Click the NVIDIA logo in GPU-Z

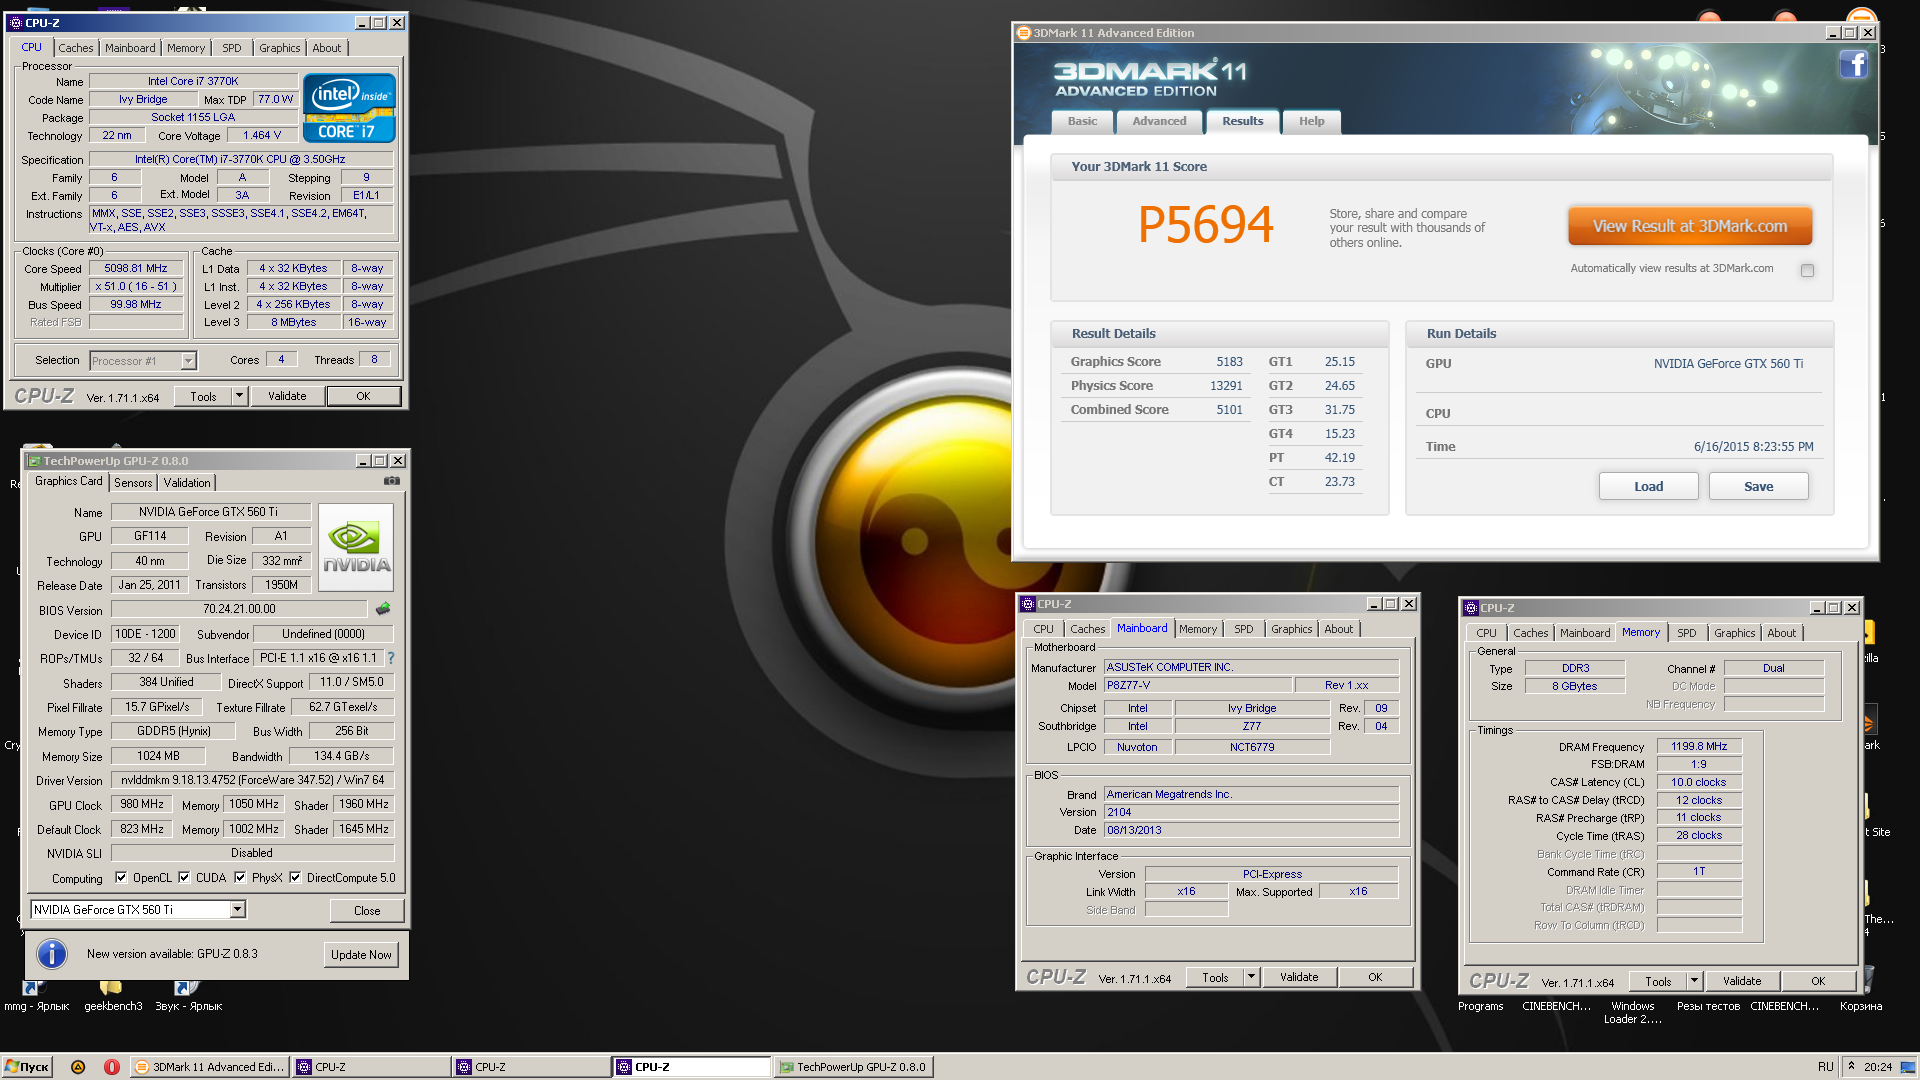coord(356,547)
